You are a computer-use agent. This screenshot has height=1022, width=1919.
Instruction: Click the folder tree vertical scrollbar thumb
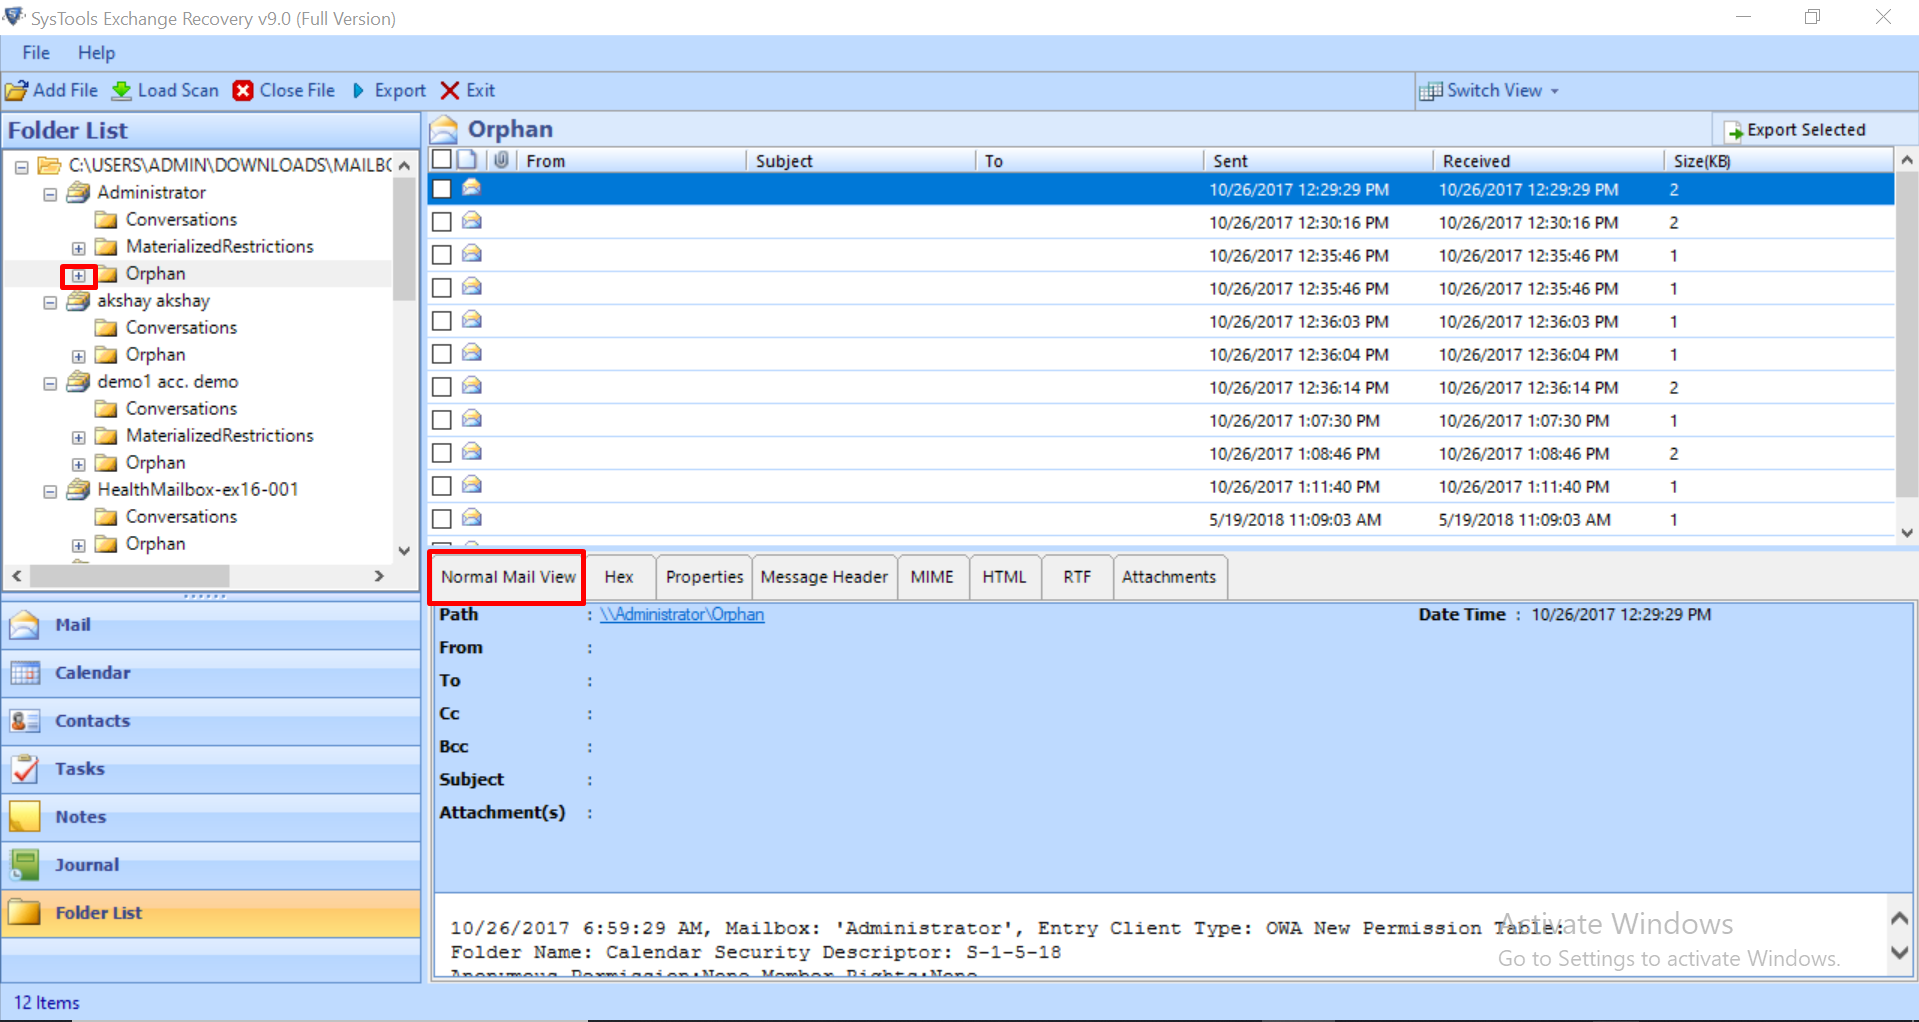pos(404,239)
